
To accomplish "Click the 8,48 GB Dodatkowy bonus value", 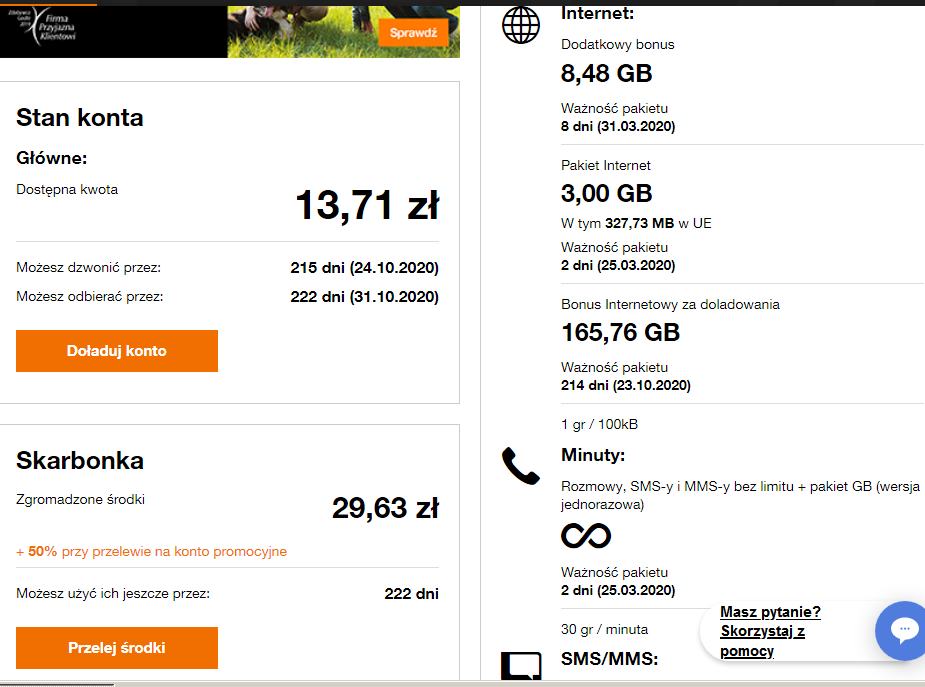I will (x=606, y=73).
